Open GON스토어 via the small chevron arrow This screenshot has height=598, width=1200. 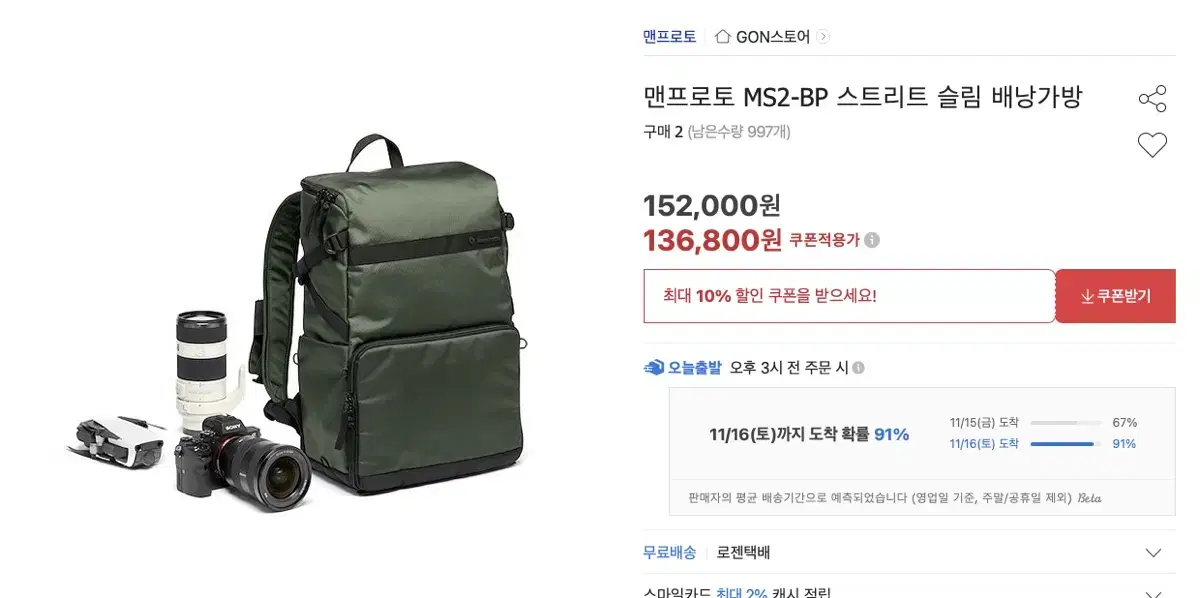coord(823,37)
